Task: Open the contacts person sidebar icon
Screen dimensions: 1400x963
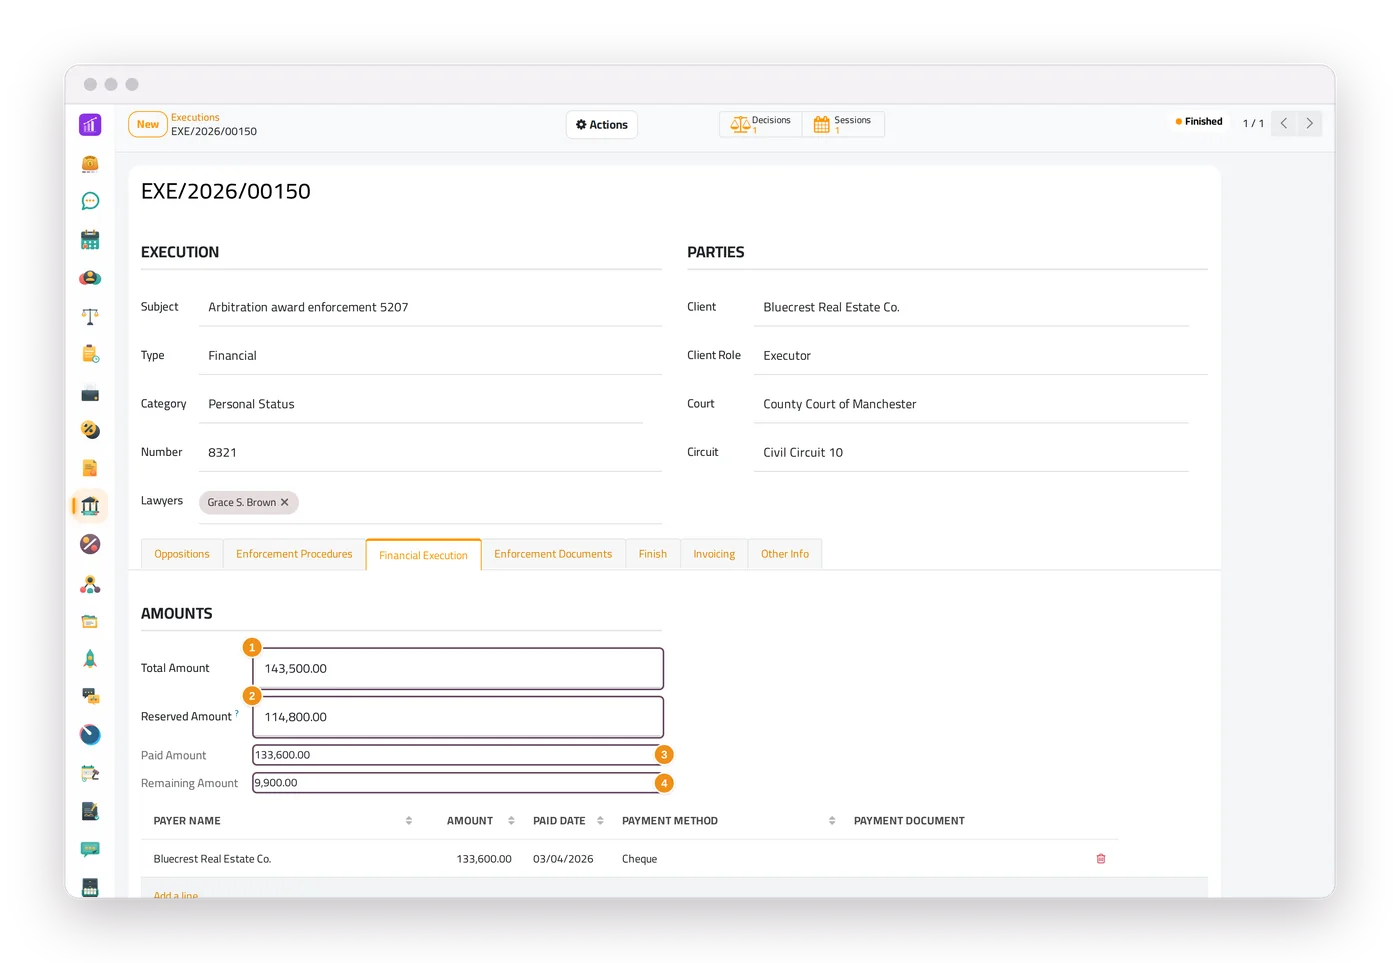Action: click(x=90, y=278)
